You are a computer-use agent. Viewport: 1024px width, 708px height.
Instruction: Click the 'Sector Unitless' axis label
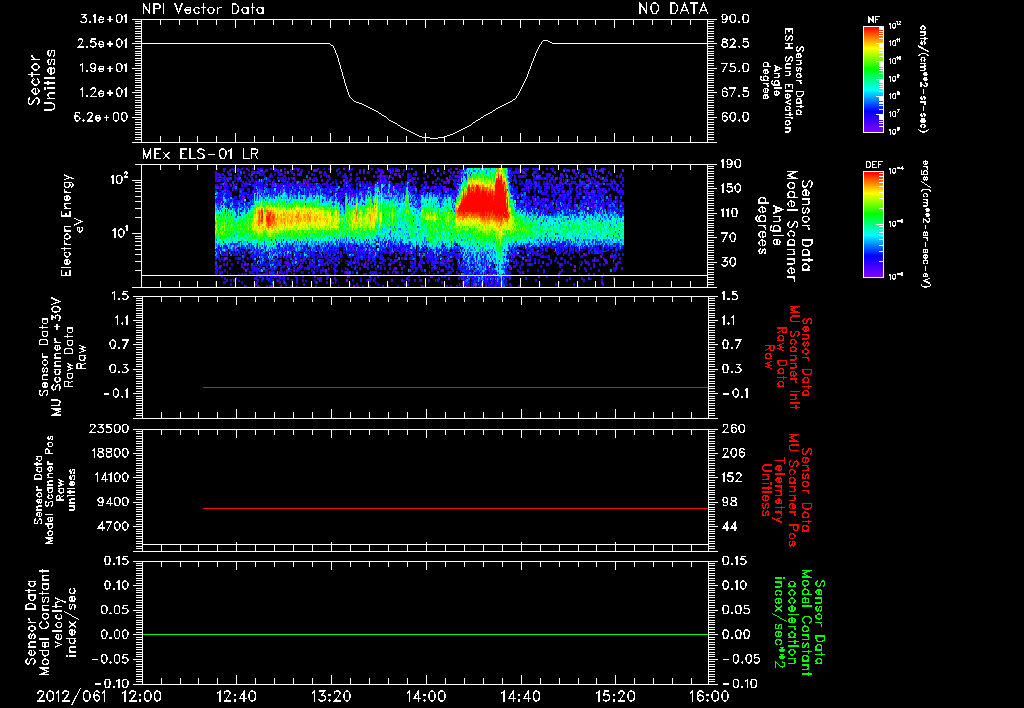pyautogui.click(x=41, y=80)
